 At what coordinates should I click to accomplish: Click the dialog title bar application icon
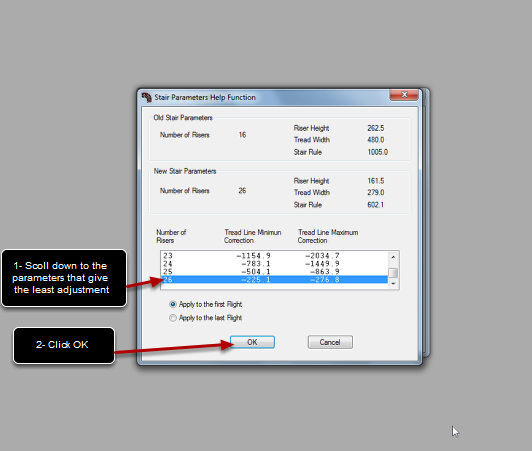coord(147,97)
